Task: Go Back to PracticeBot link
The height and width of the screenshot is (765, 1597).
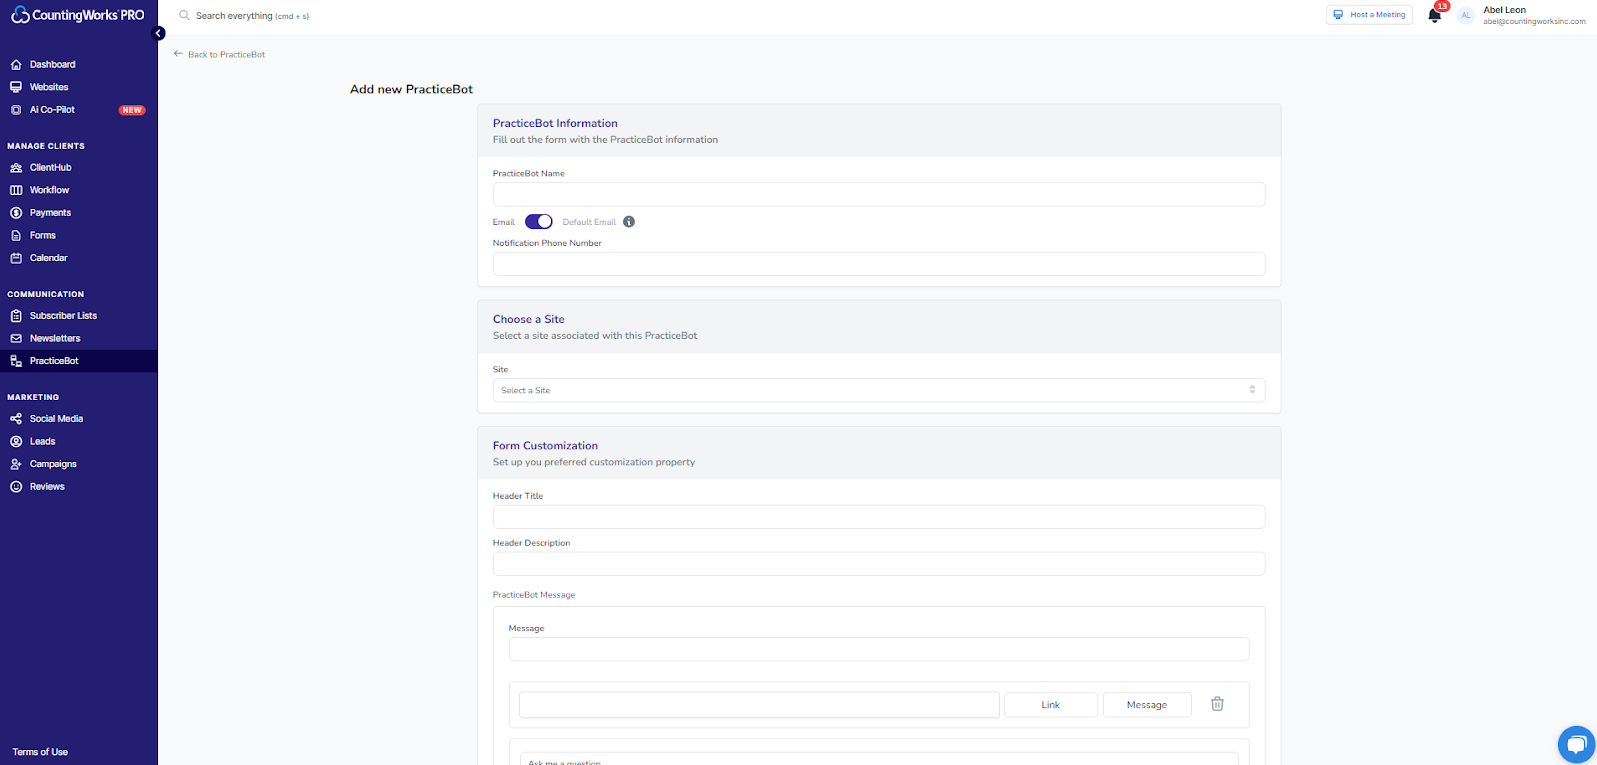Action: click(x=227, y=55)
